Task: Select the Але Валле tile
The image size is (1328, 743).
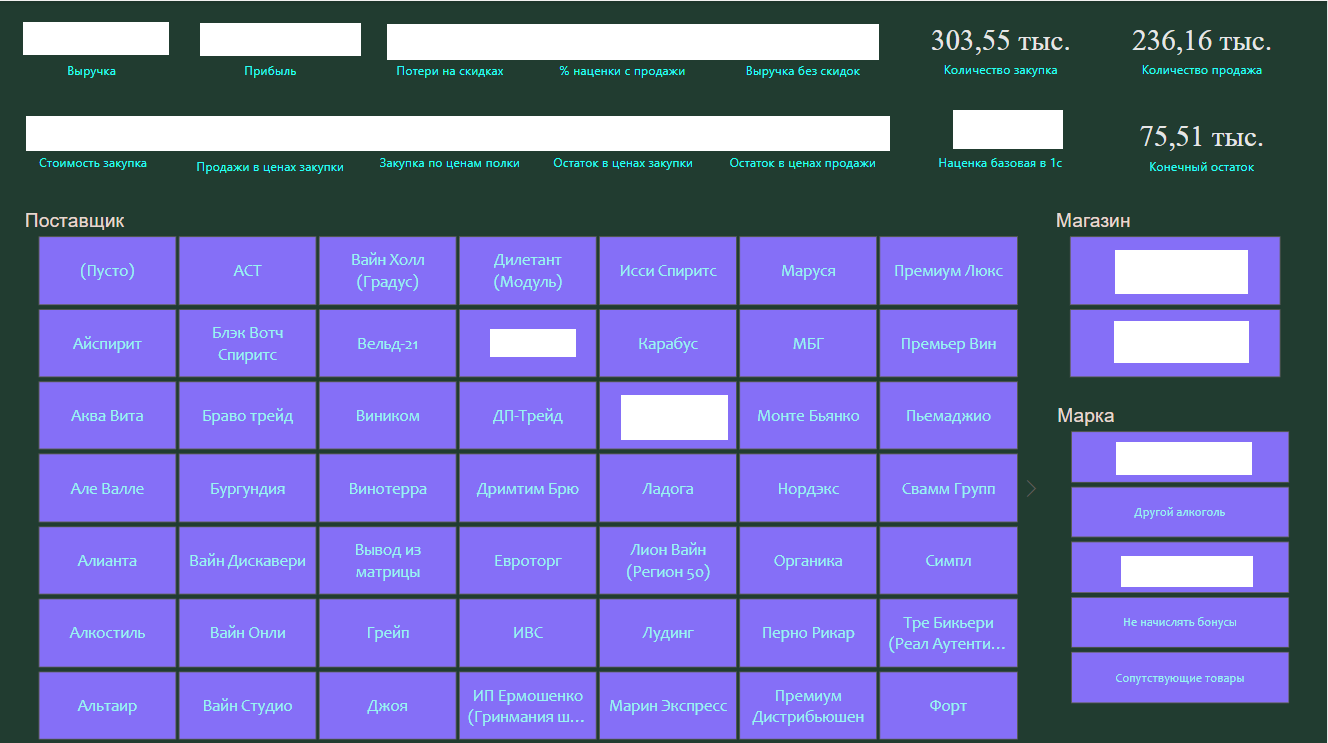Action: coord(107,488)
